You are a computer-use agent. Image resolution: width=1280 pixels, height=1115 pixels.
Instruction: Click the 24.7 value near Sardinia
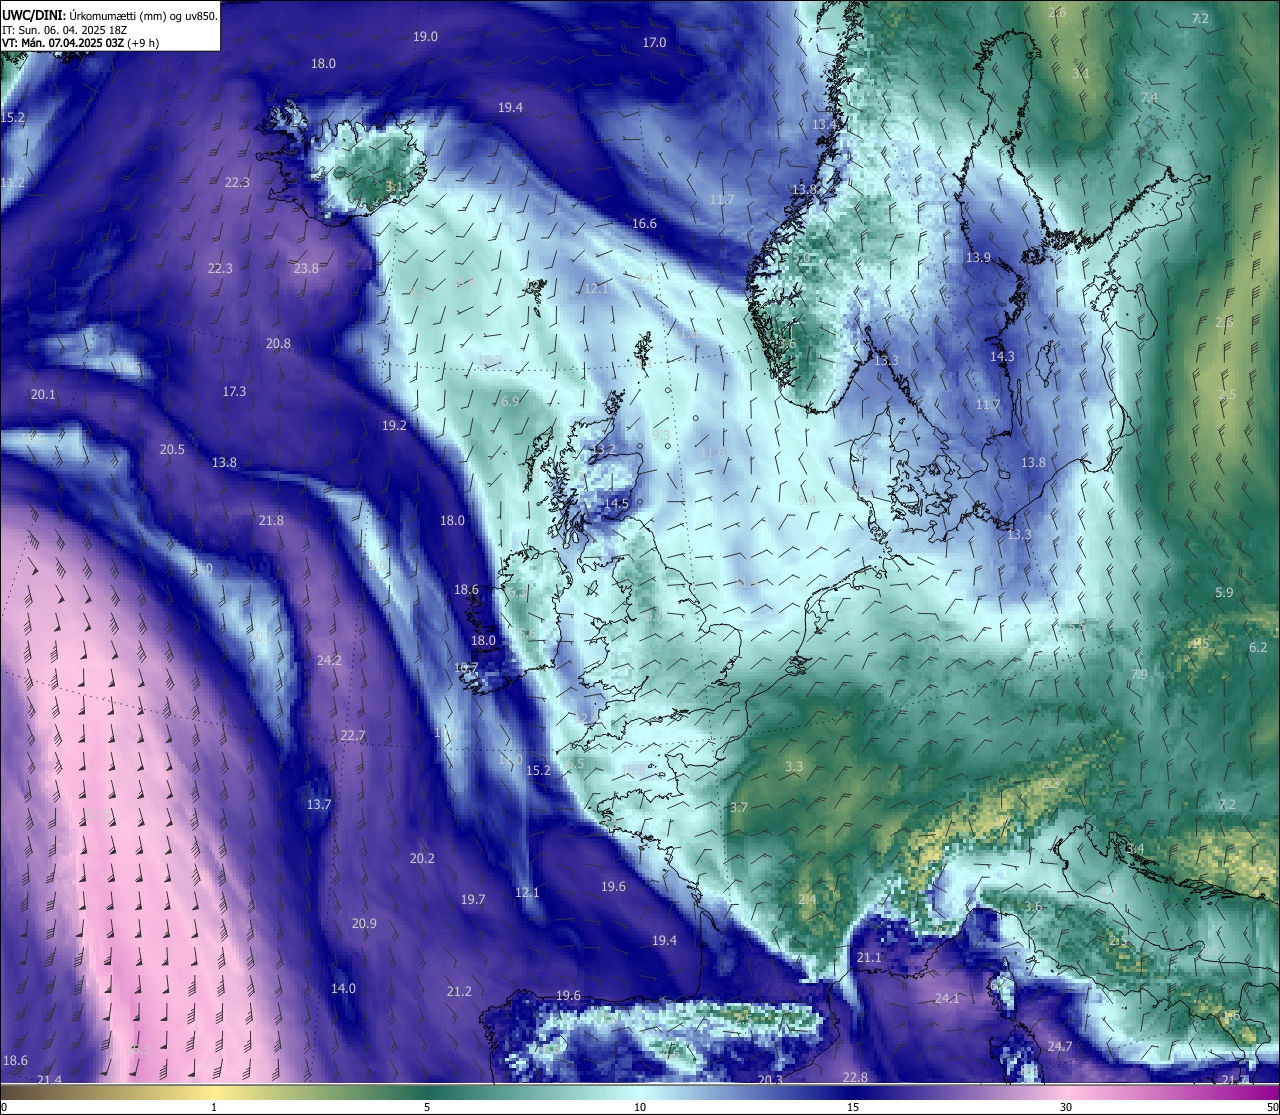1059,1046
